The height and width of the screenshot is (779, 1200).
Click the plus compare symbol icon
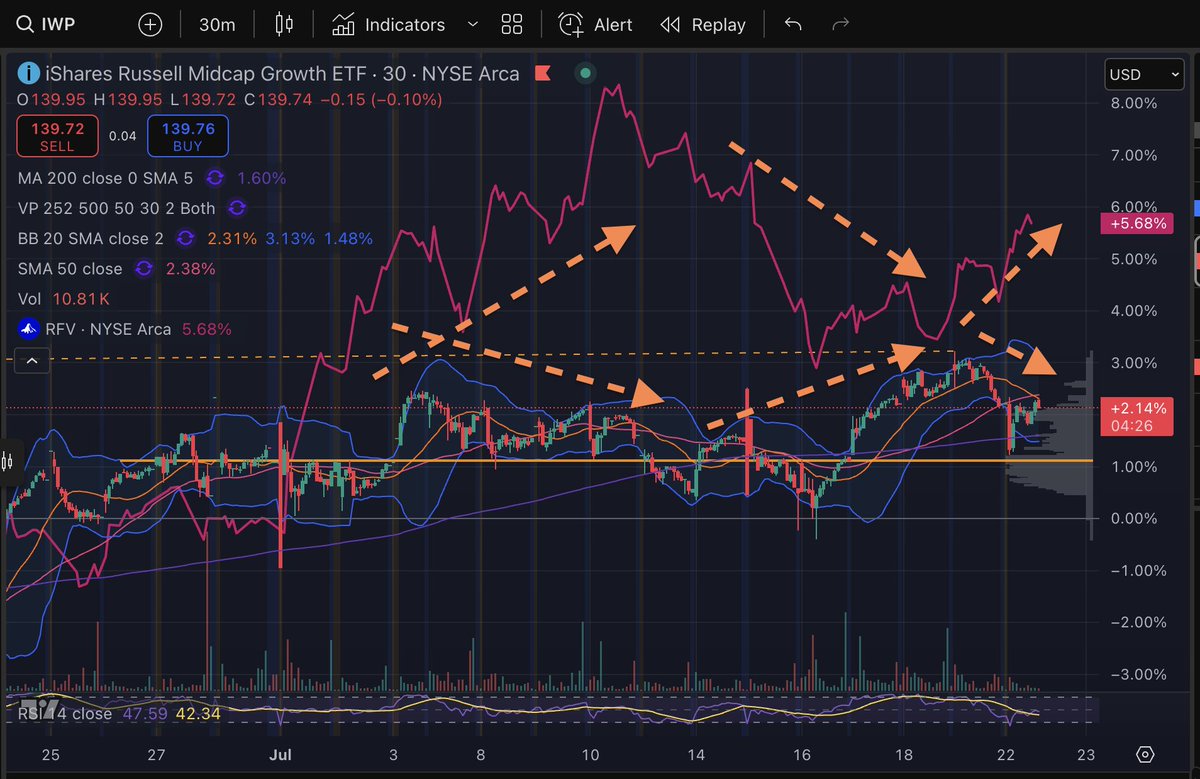[x=150, y=24]
